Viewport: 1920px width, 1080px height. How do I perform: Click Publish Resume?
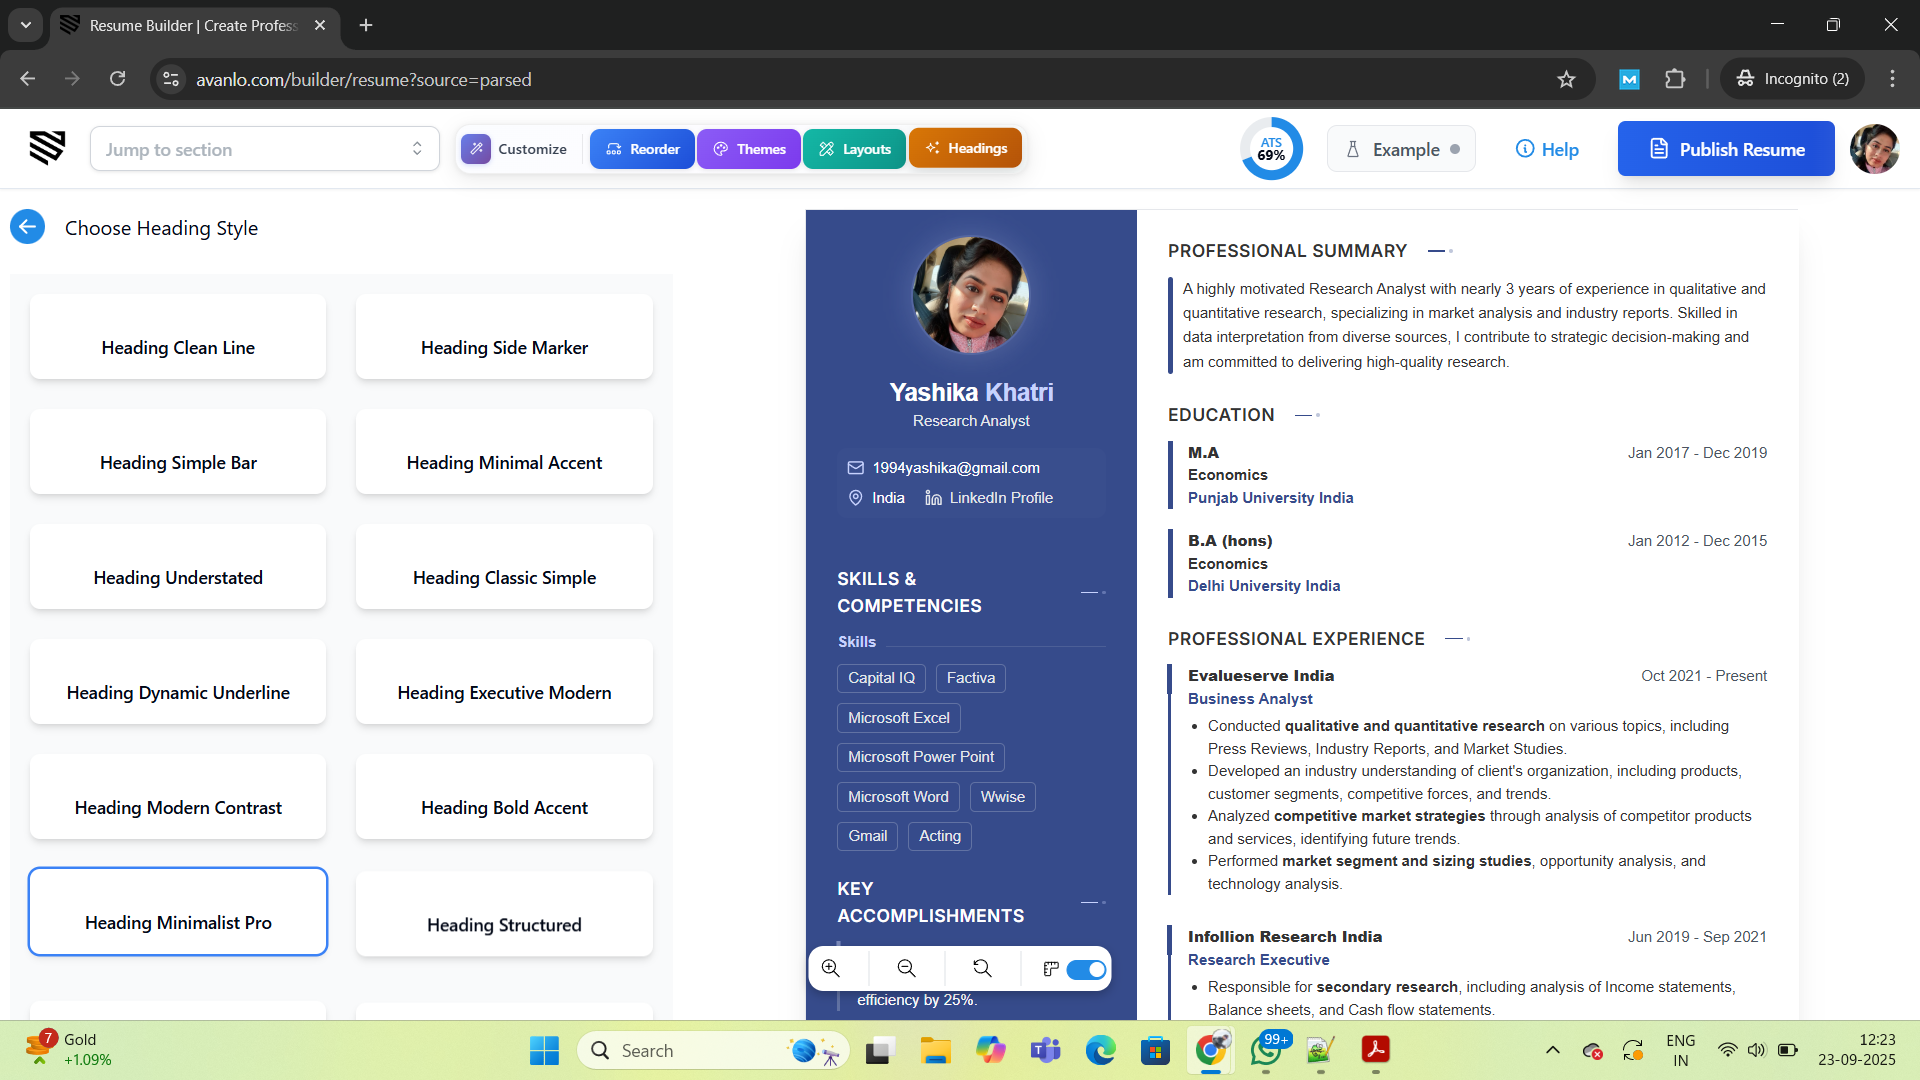pyautogui.click(x=1726, y=149)
